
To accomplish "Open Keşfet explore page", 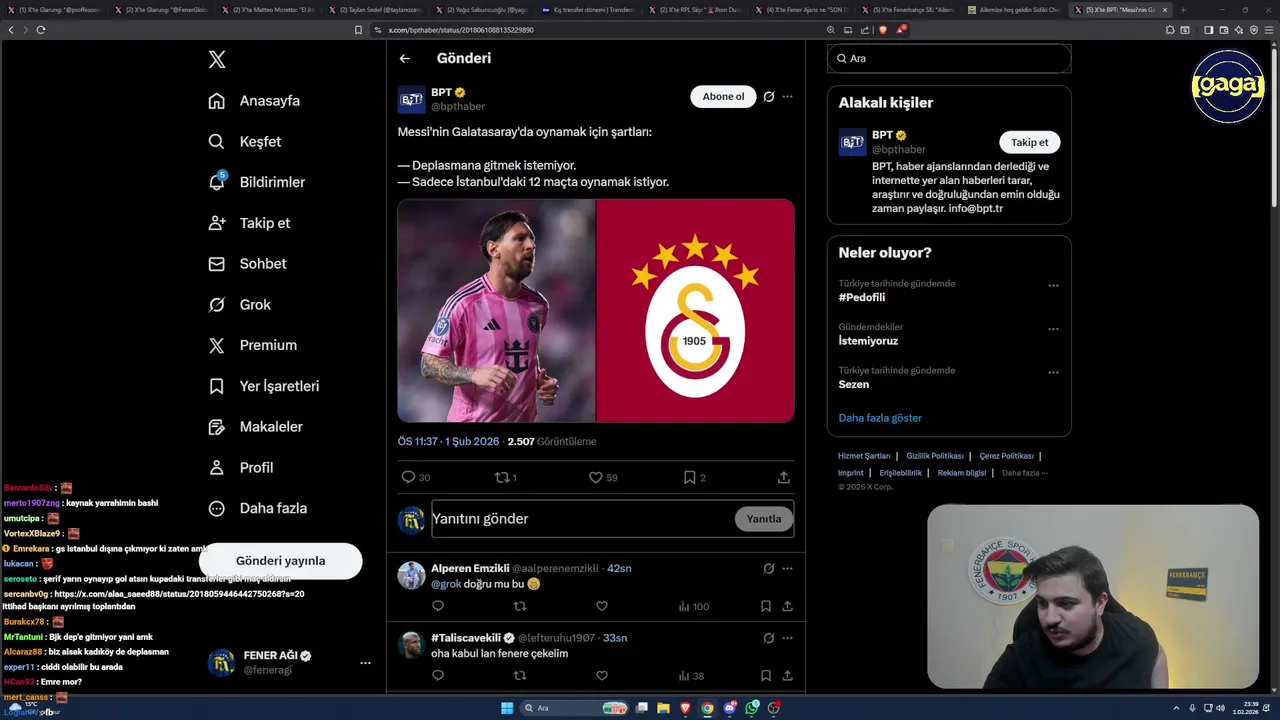I will (244, 142).
